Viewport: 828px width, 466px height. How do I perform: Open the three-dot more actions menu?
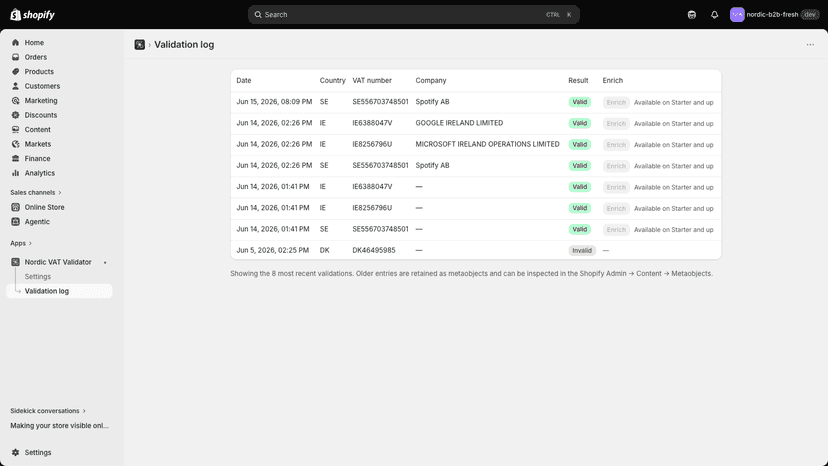pyautogui.click(x=810, y=45)
